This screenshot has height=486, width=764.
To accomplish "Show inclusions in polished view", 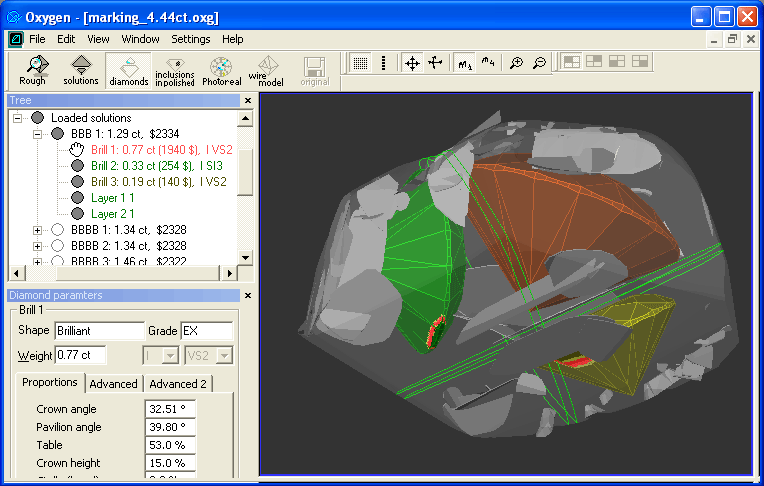I will 174,69.
